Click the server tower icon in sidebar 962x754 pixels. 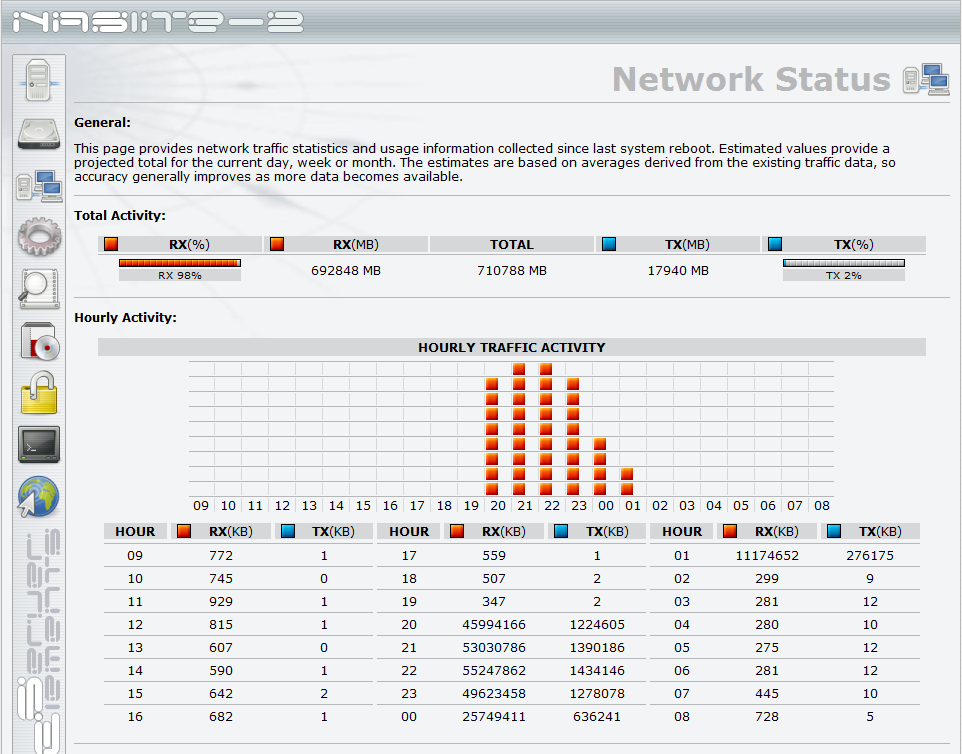tap(39, 78)
